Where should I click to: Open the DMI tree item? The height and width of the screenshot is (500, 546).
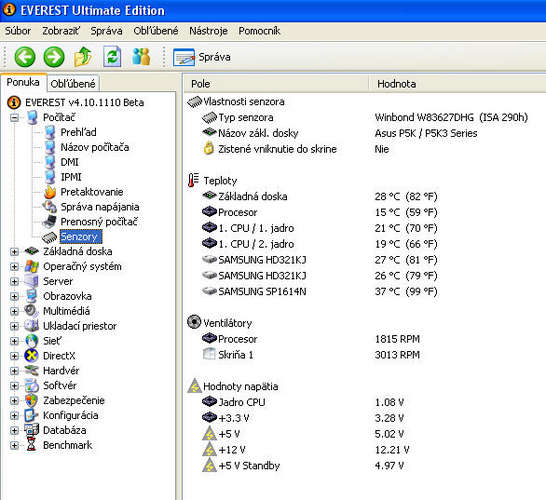70,162
